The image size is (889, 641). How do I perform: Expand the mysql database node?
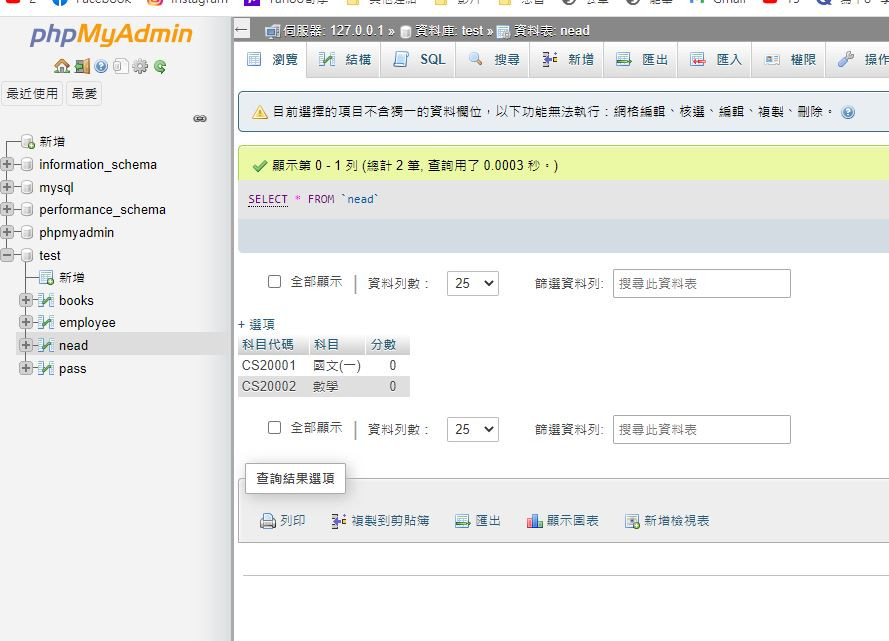pos(7,187)
